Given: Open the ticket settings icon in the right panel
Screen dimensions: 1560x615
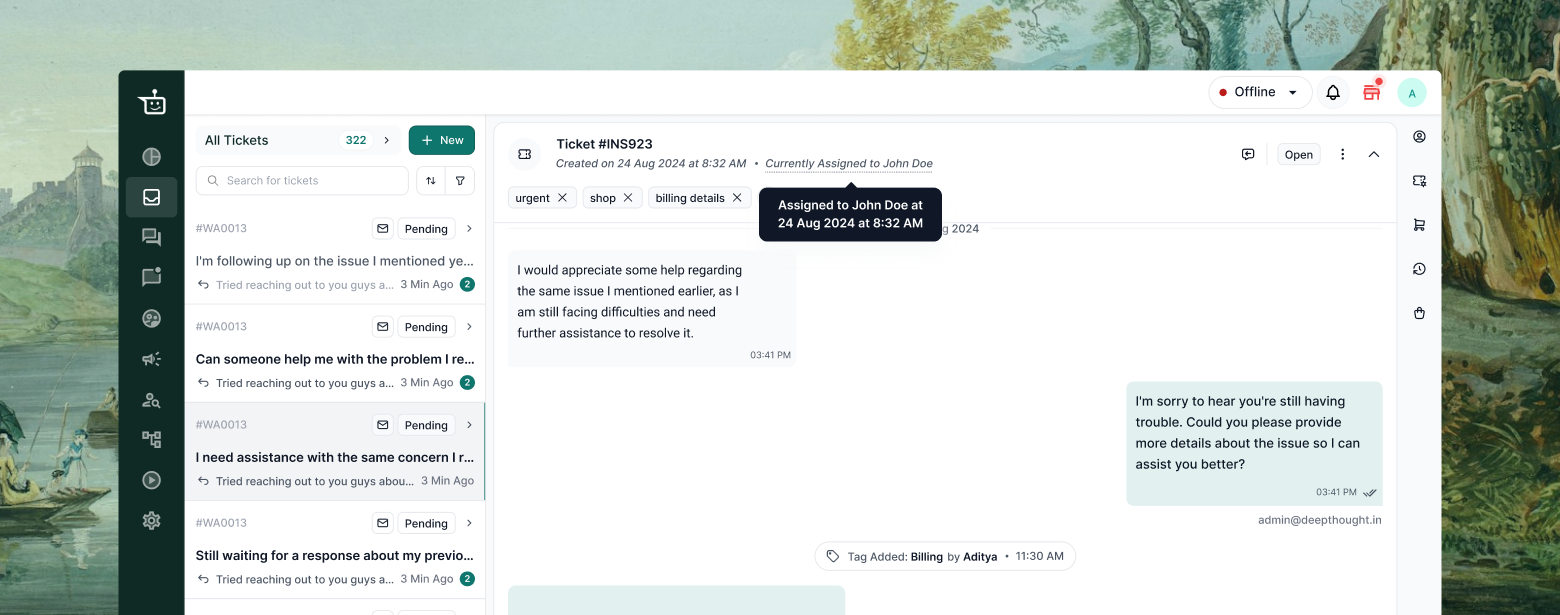Looking at the screenshot, I should point(1419,181).
